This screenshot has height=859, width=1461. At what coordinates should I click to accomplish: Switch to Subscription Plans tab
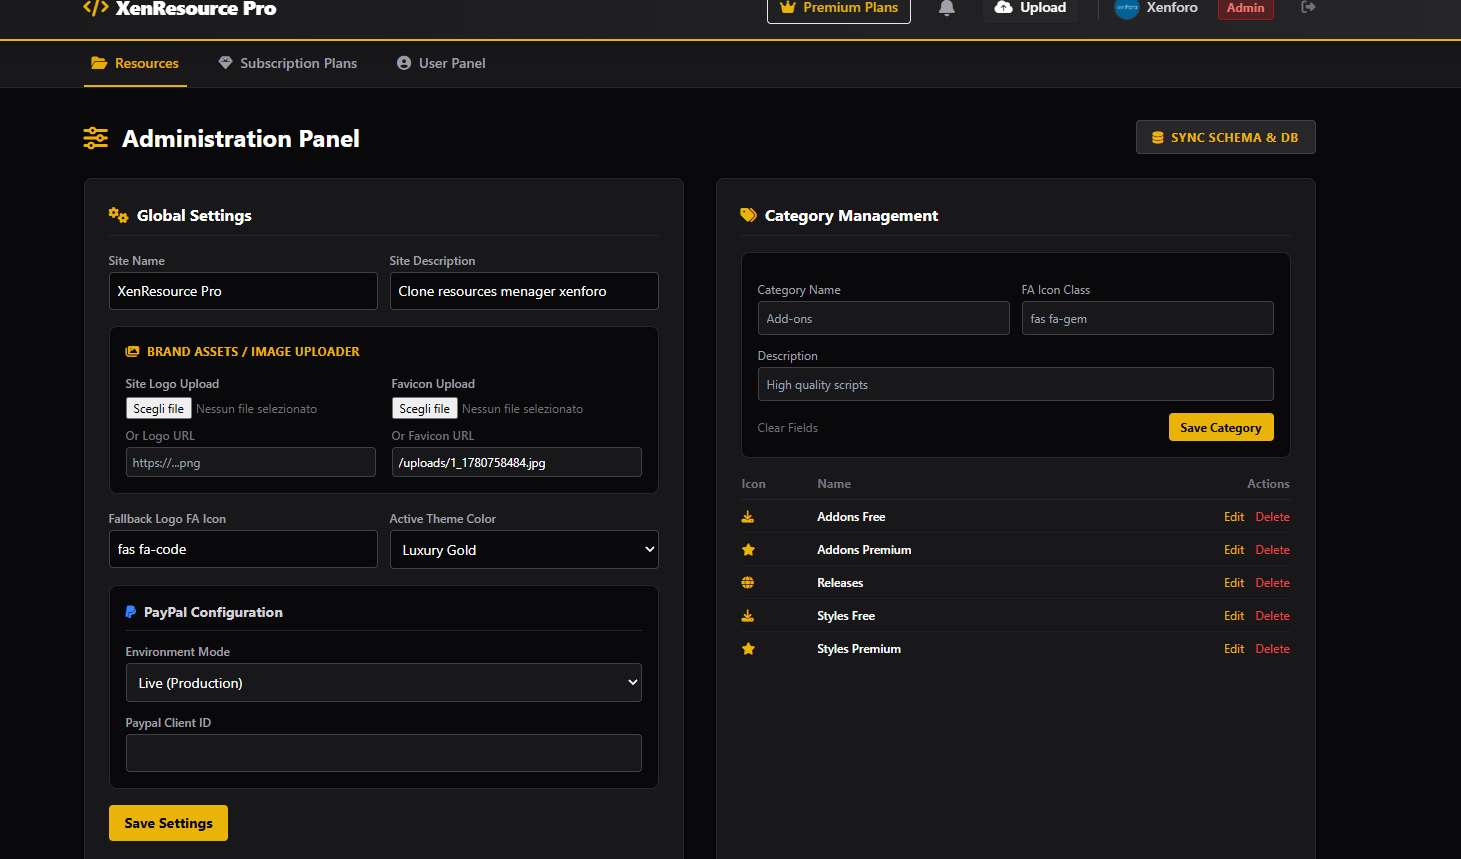tap(288, 63)
